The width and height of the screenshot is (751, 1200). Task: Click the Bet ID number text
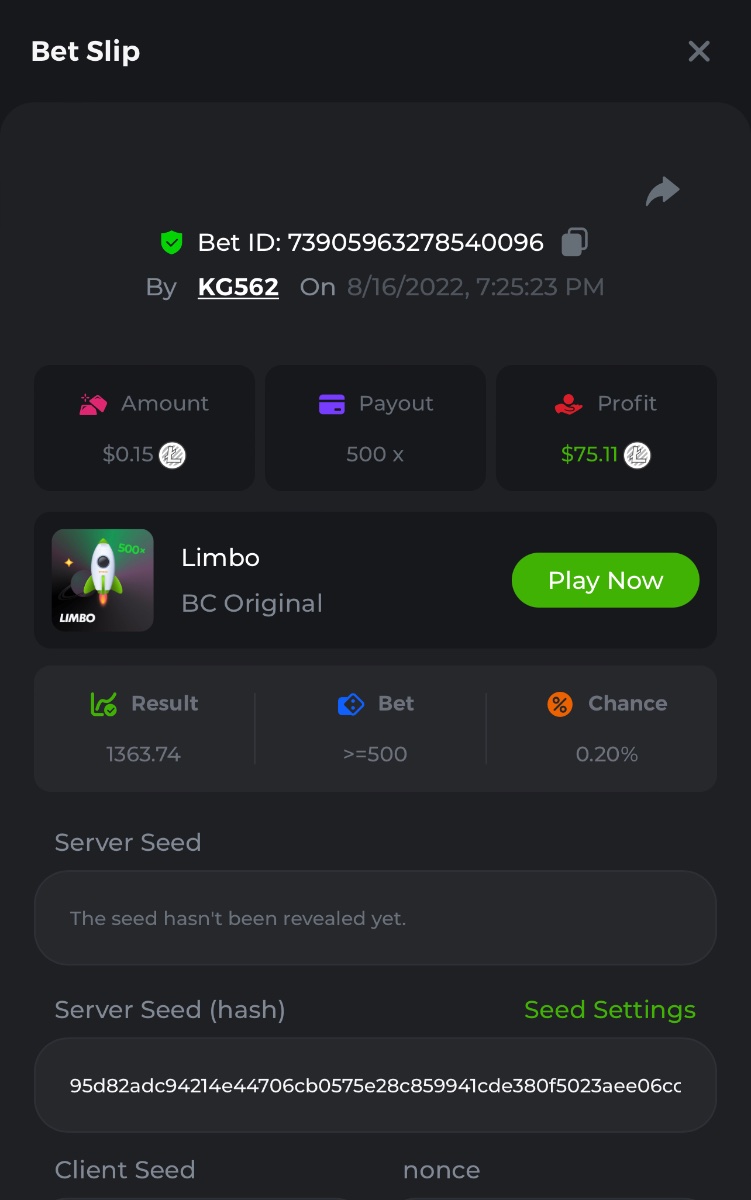tap(415, 242)
